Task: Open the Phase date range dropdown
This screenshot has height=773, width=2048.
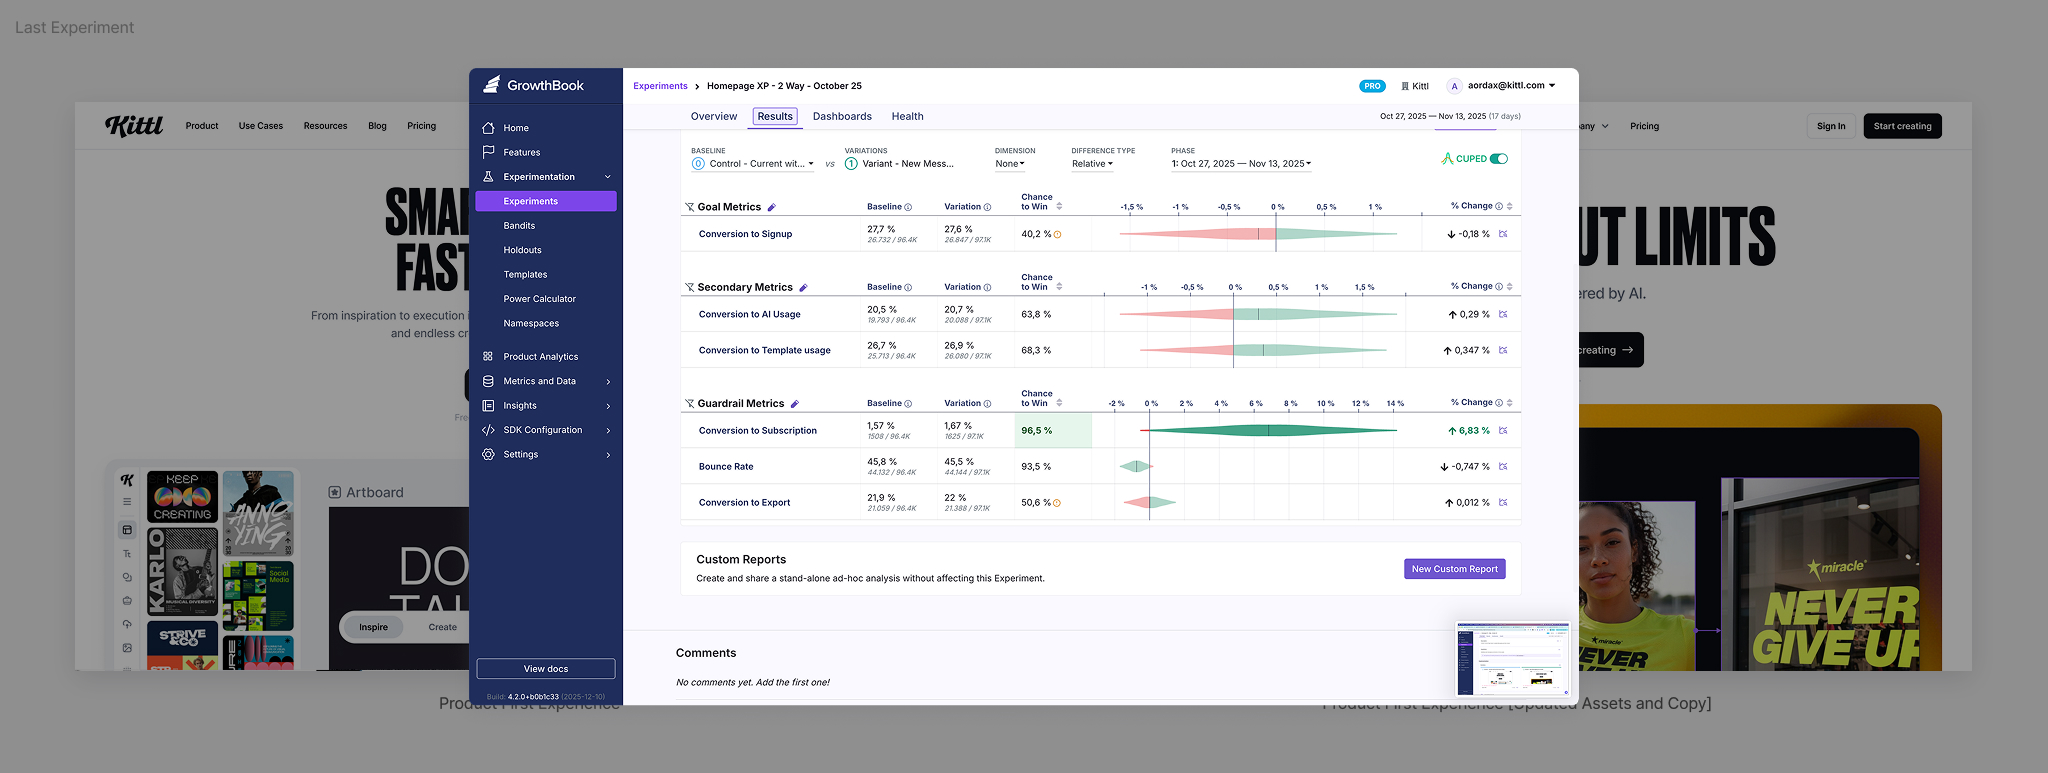Action: 1241,164
